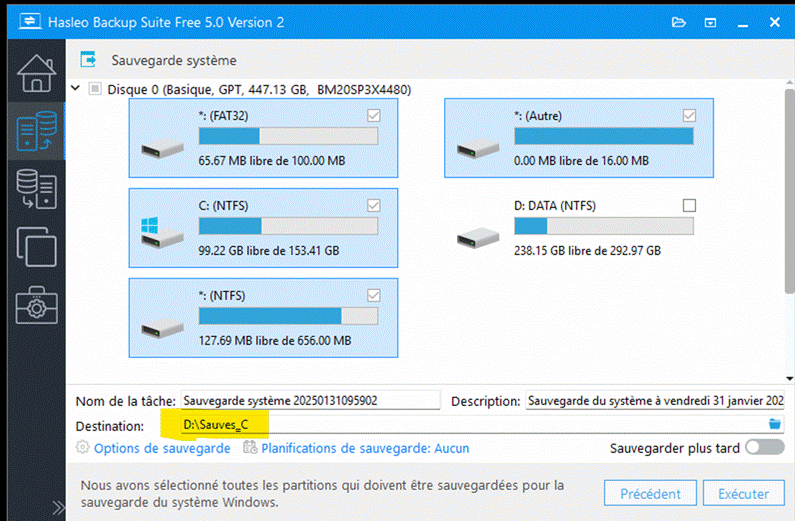Click the C: NTFS usage bar
Screen dimensions: 795x521
[x=288, y=226]
